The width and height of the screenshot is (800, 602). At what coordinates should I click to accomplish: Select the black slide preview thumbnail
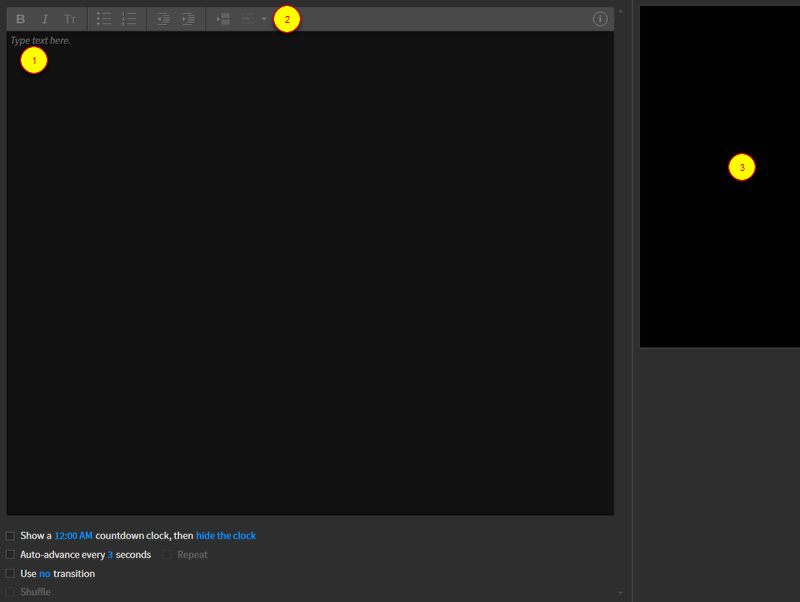[720, 177]
